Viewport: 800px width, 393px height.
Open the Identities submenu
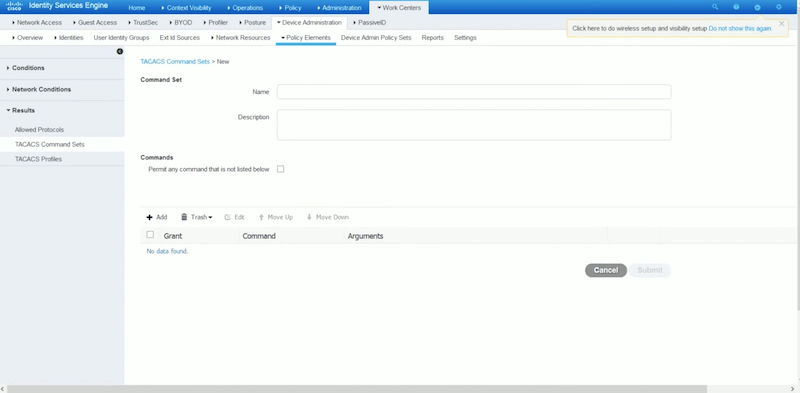pos(68,38)
